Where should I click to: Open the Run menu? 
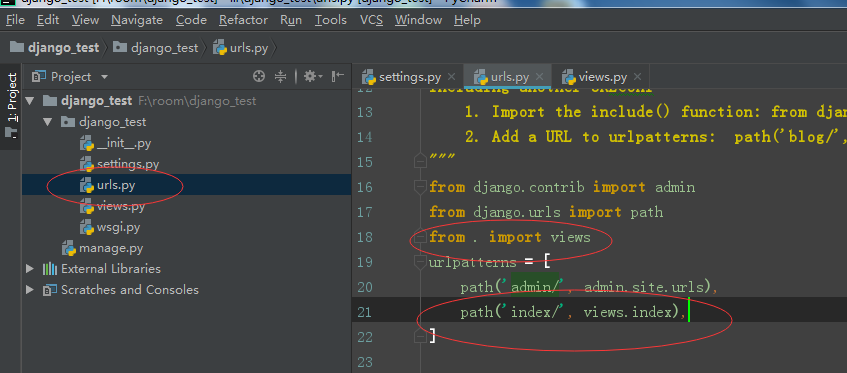291,20
